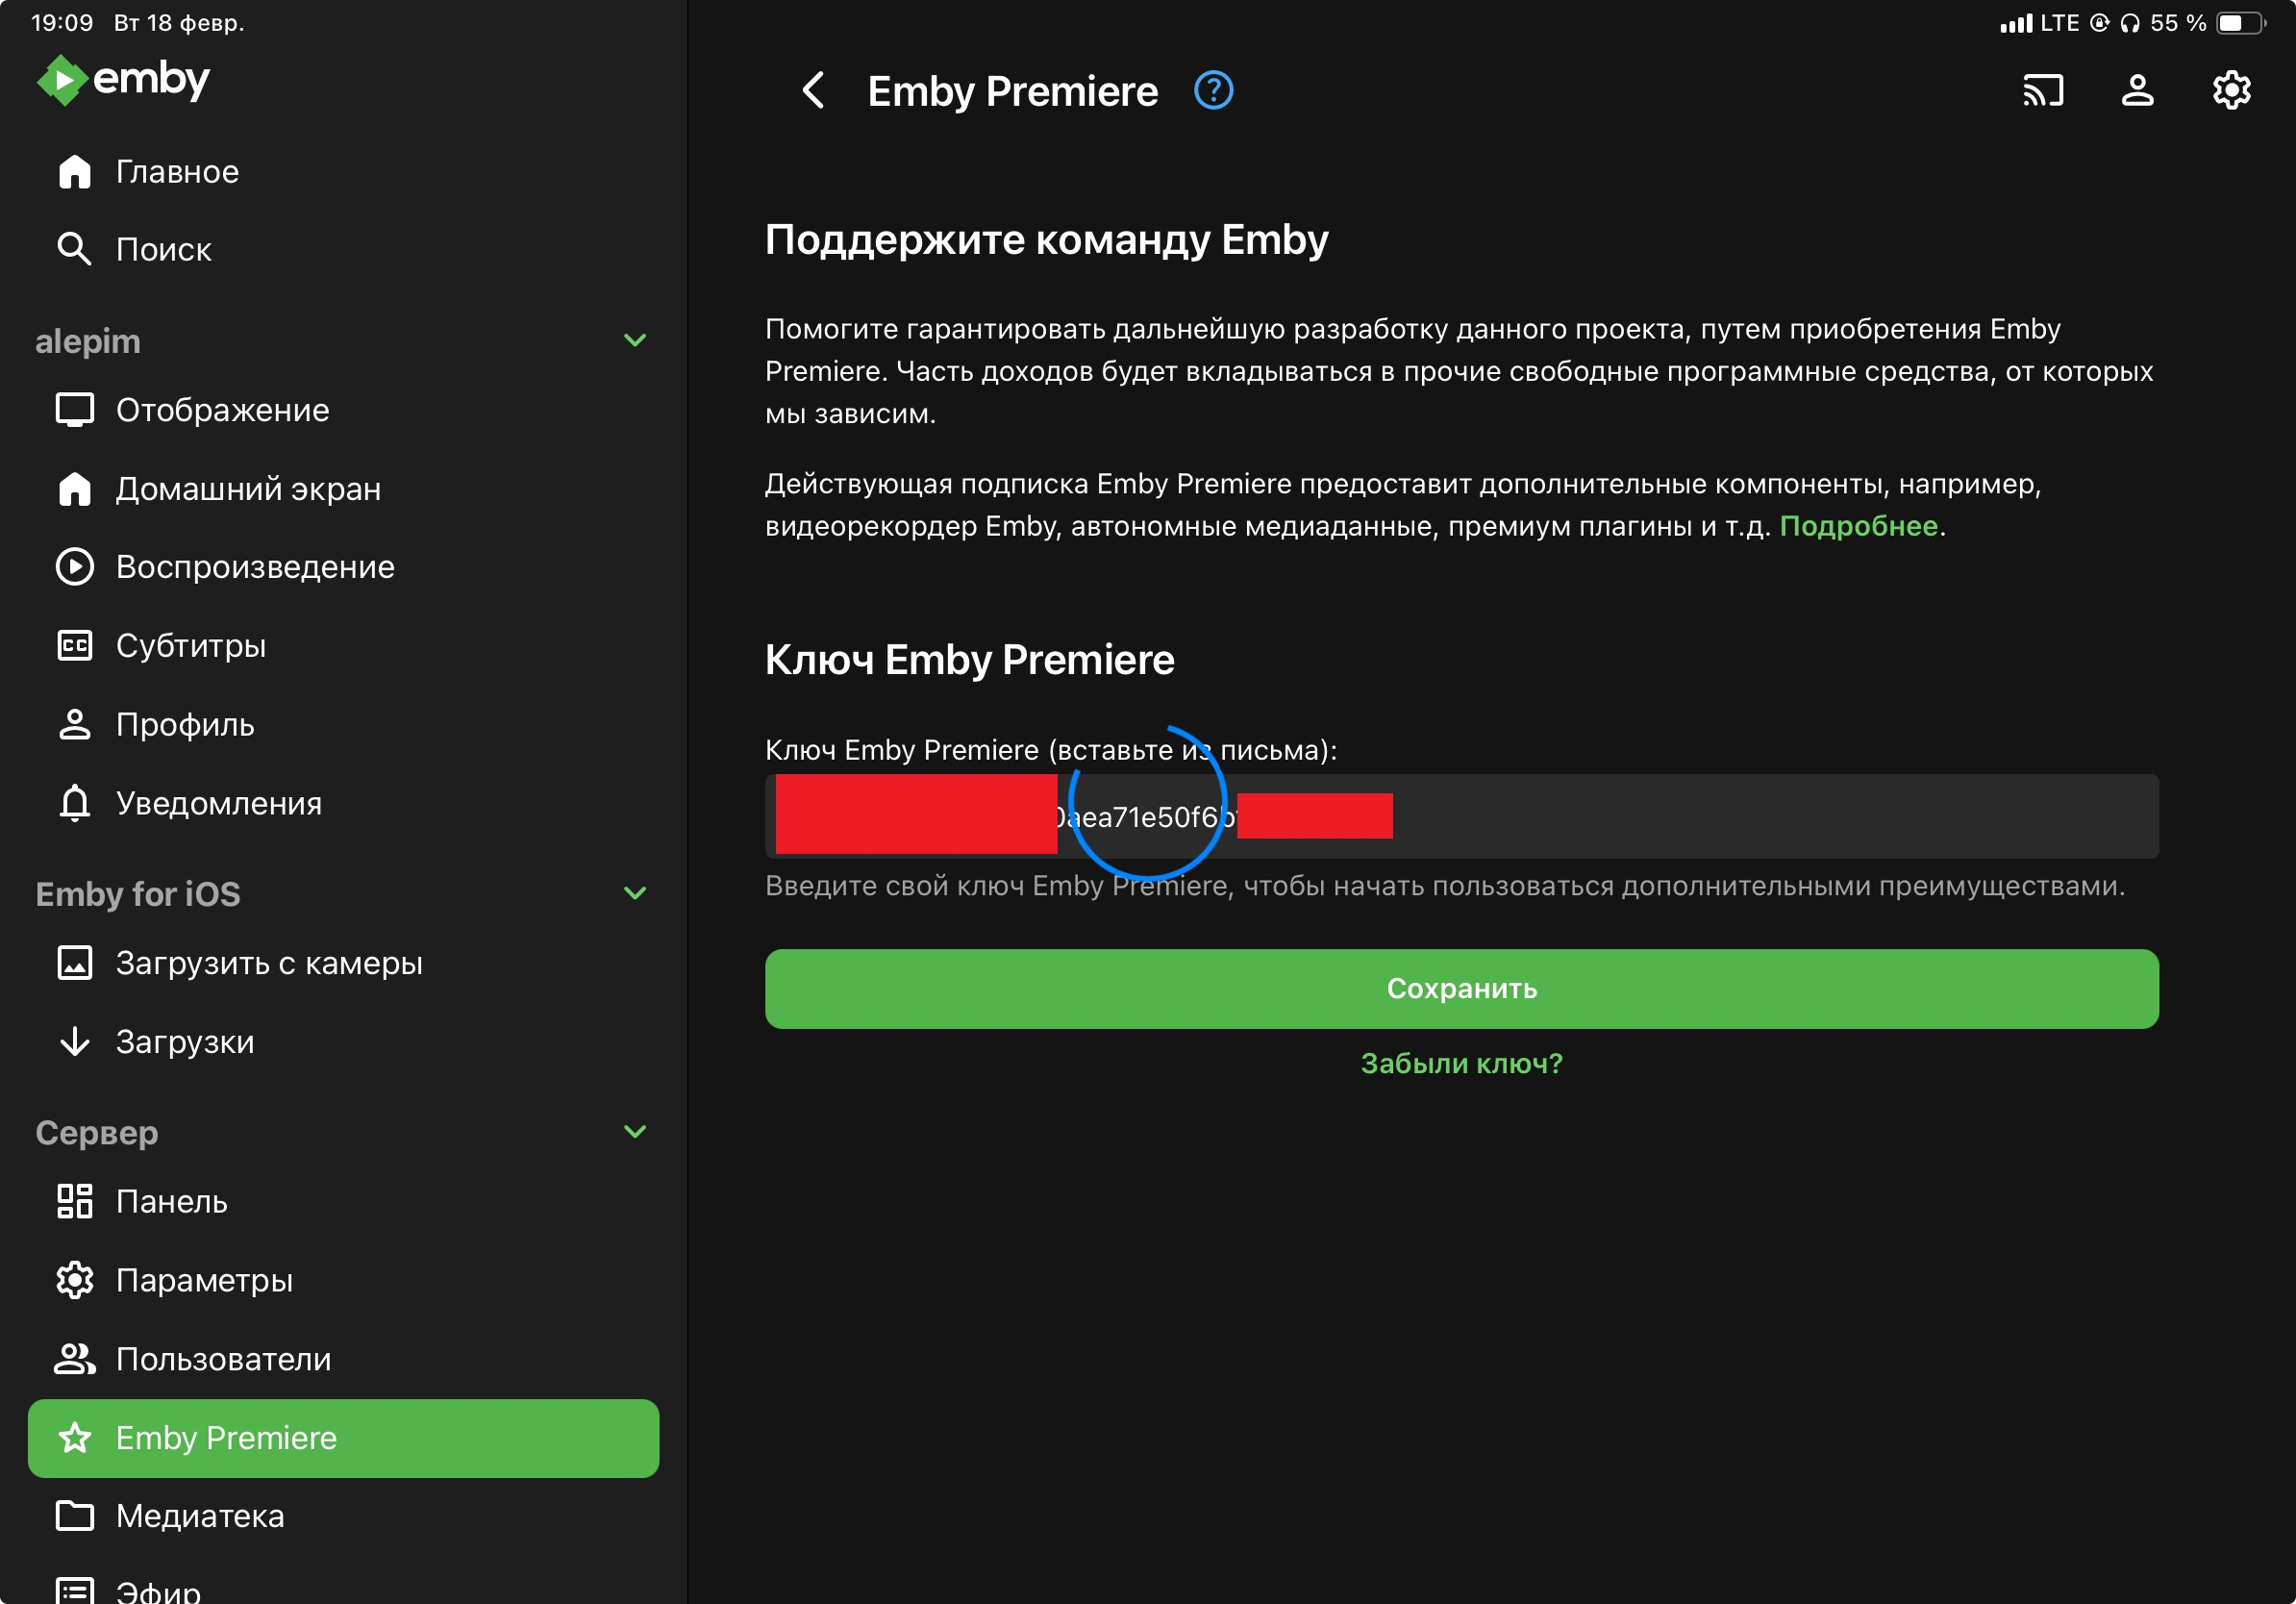Collapse the Сервер section
The image size is (2296, 1604).
(x=634, y=1132)
